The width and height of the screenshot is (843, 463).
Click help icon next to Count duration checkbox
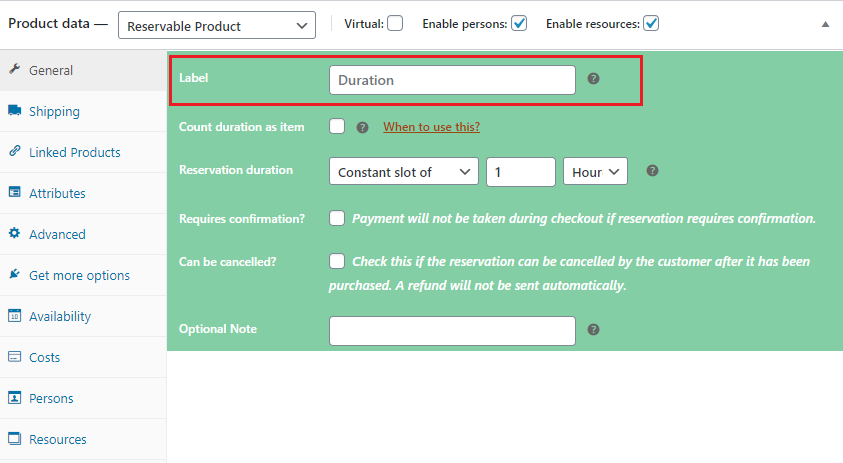point(363,127)
